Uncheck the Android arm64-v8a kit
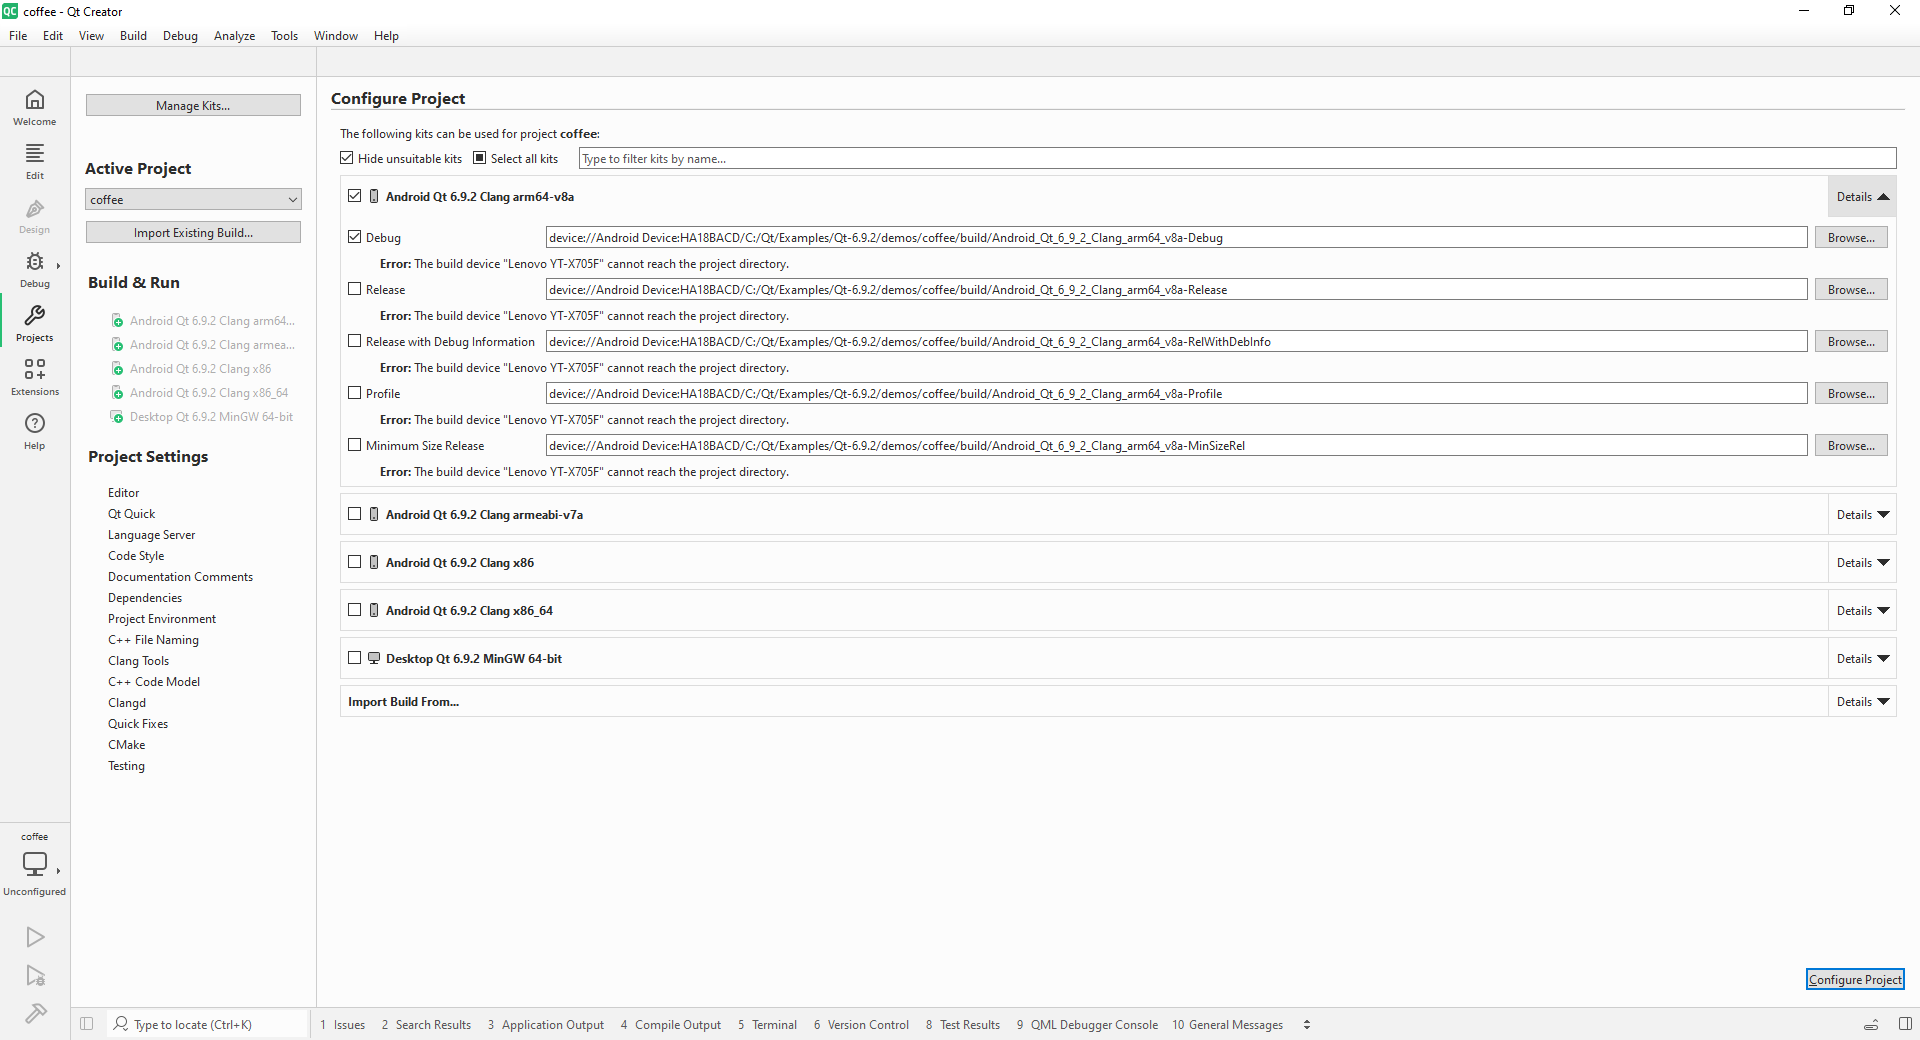Screen dimensions: 1920x1040 (x=355, y=196)
